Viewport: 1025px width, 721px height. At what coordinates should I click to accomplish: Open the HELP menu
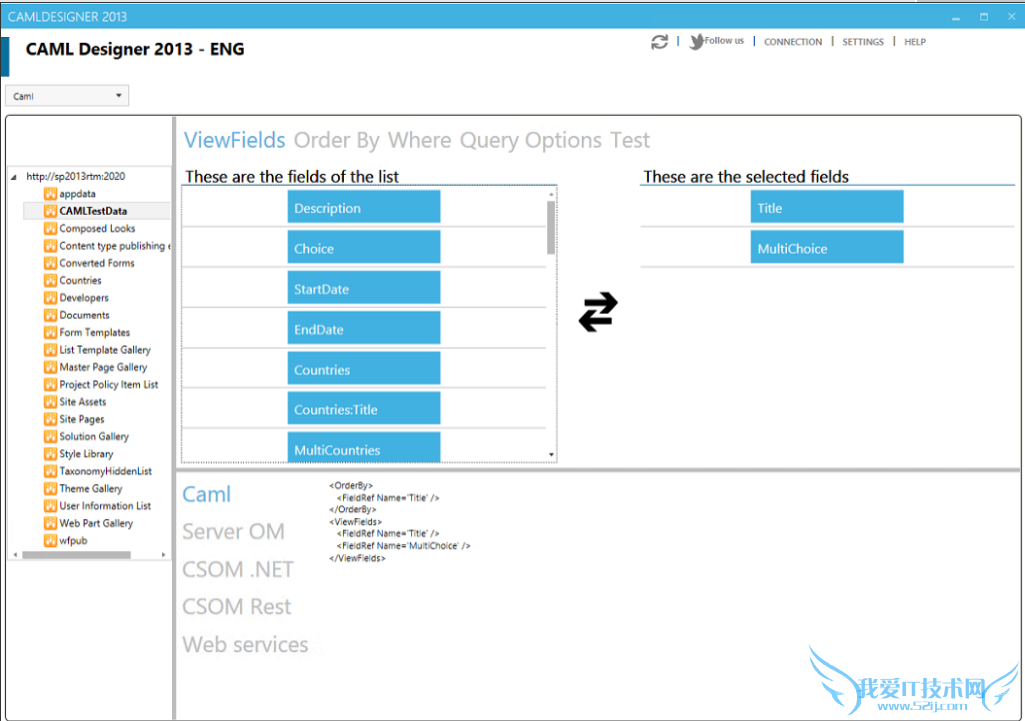click(915, 42)
